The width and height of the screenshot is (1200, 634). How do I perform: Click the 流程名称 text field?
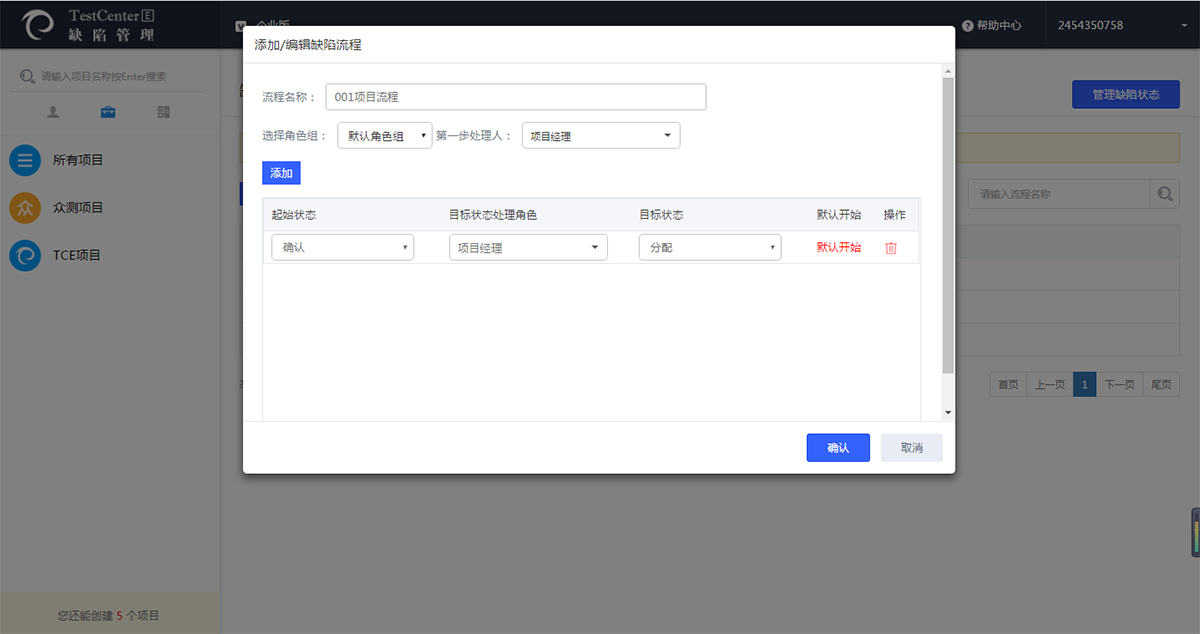point(516,97)
